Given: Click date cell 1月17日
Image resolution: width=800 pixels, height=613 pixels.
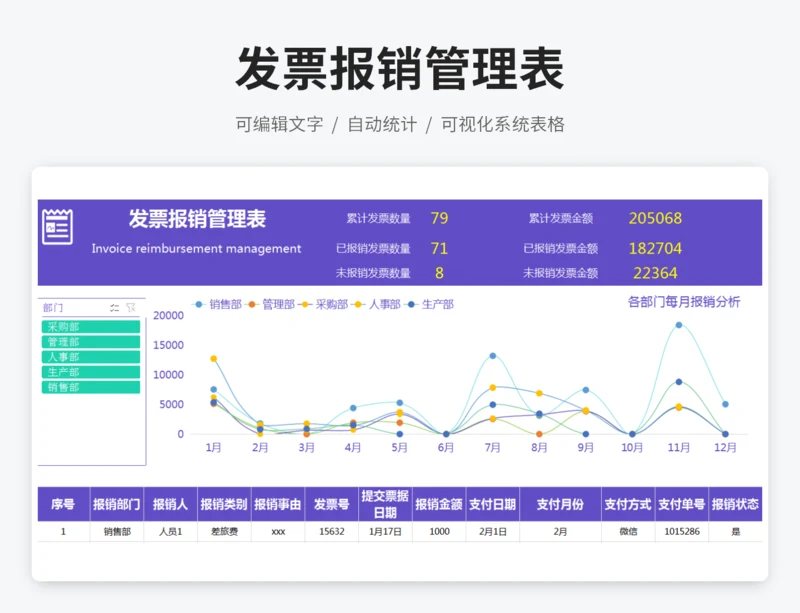Looking at the screenshot, I should [385, 531].
